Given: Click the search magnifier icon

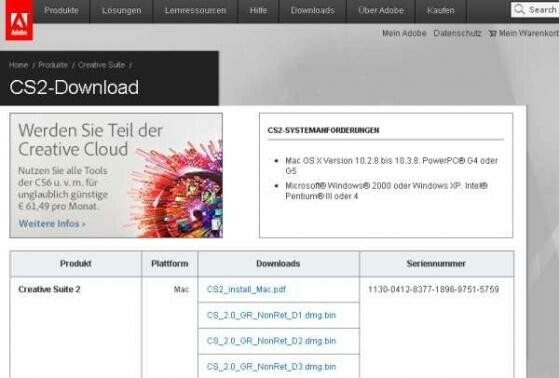Looking at the screenshot, I should coord(519,9).
